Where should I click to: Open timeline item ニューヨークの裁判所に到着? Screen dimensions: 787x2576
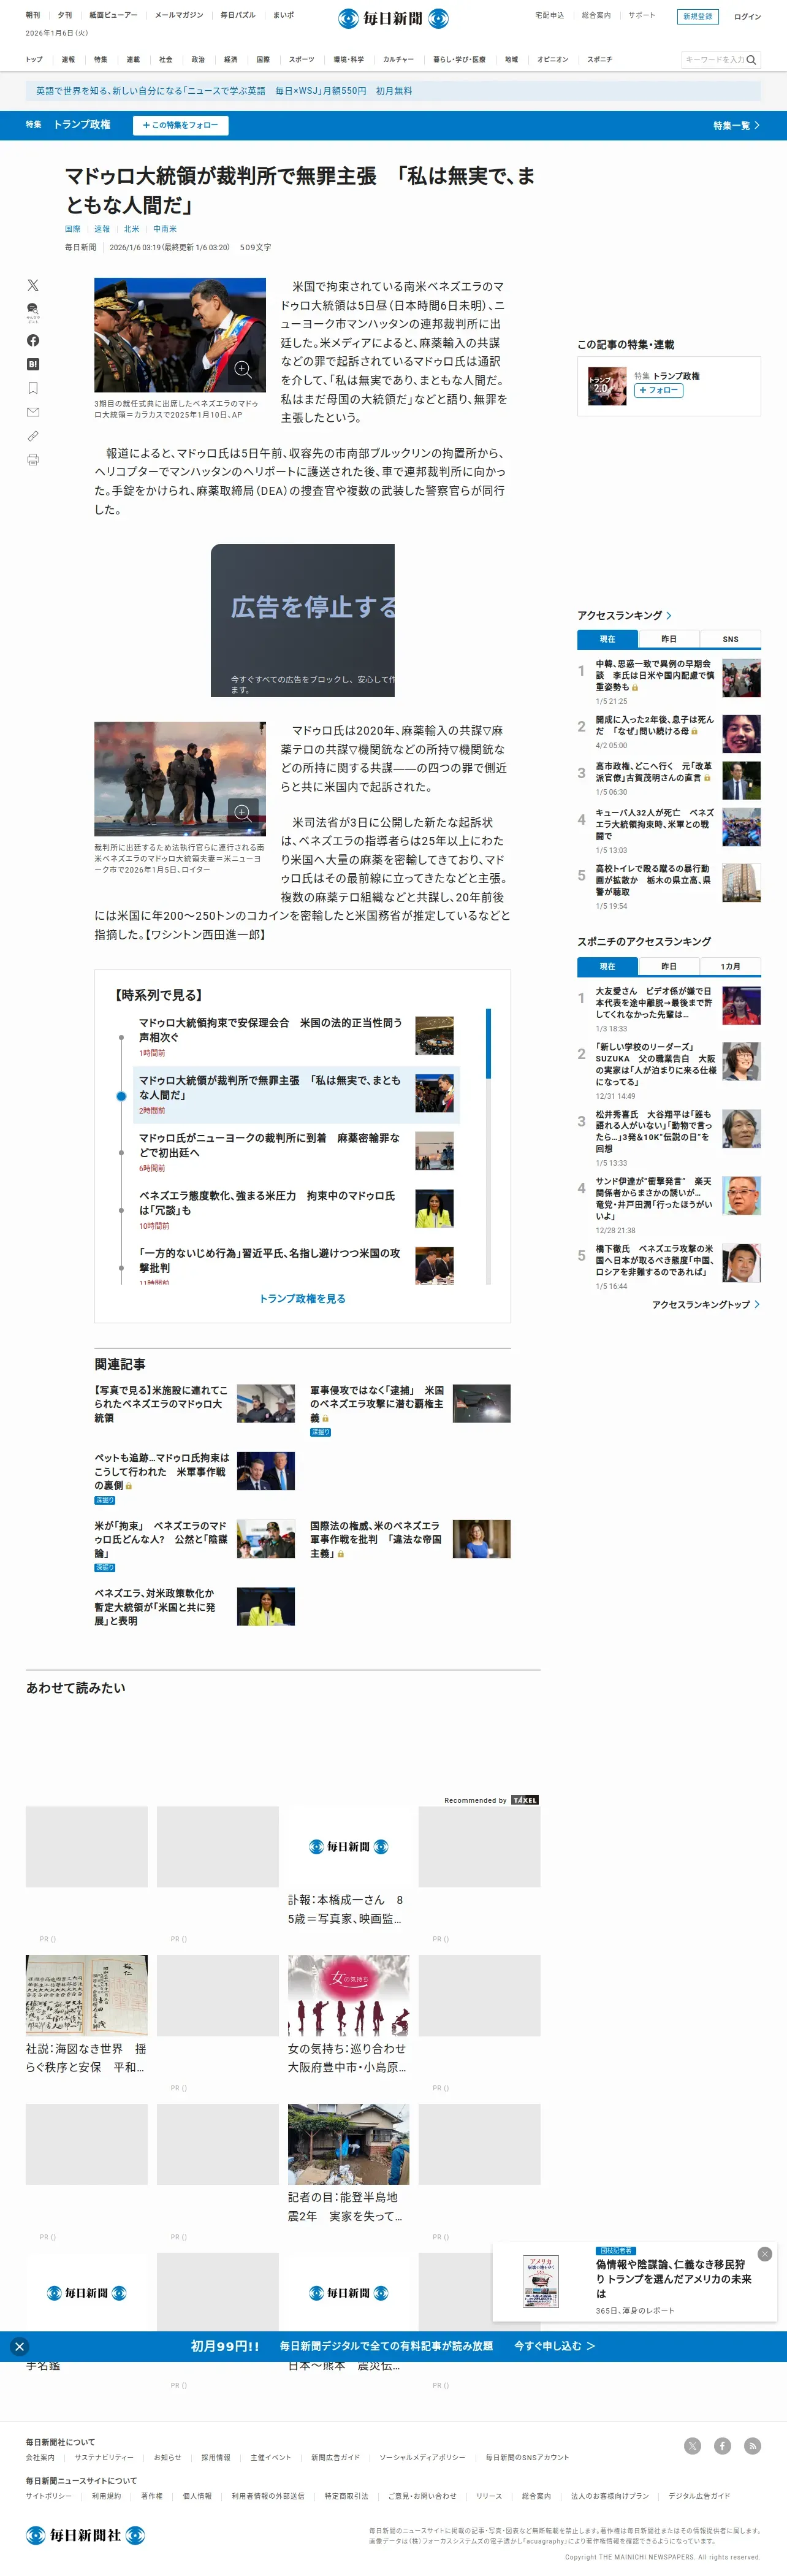(269, 1145)
